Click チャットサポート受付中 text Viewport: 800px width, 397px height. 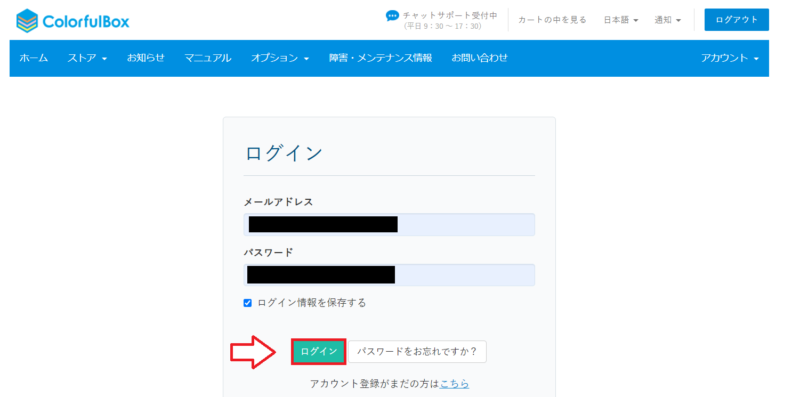coord(449,15)
